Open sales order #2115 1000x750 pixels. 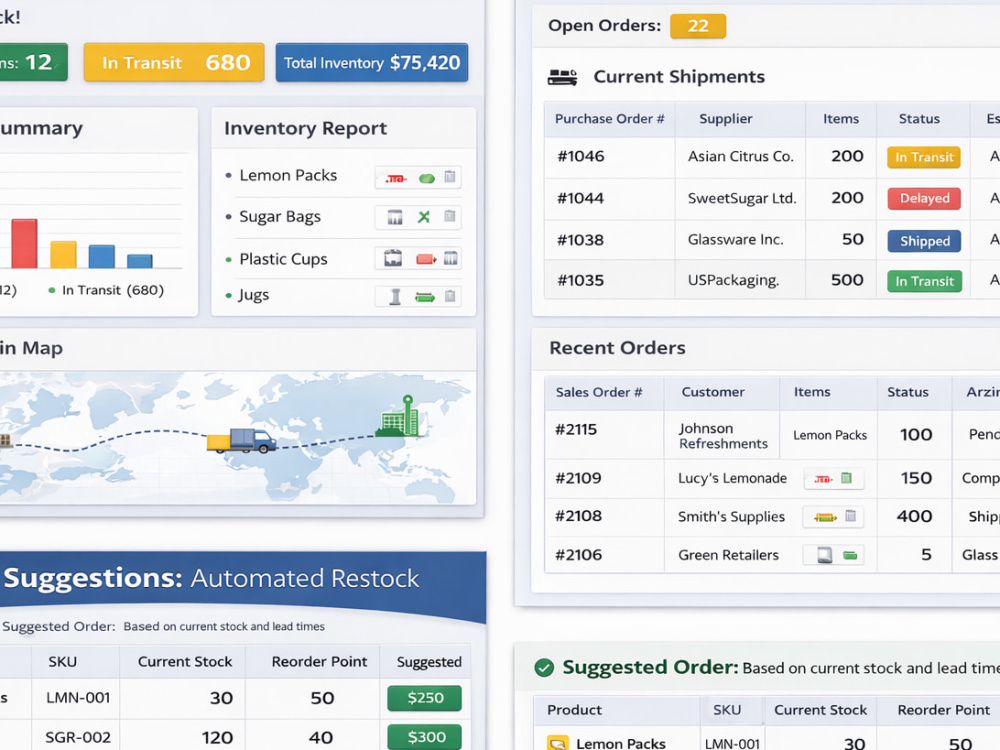tap(577, 430)
